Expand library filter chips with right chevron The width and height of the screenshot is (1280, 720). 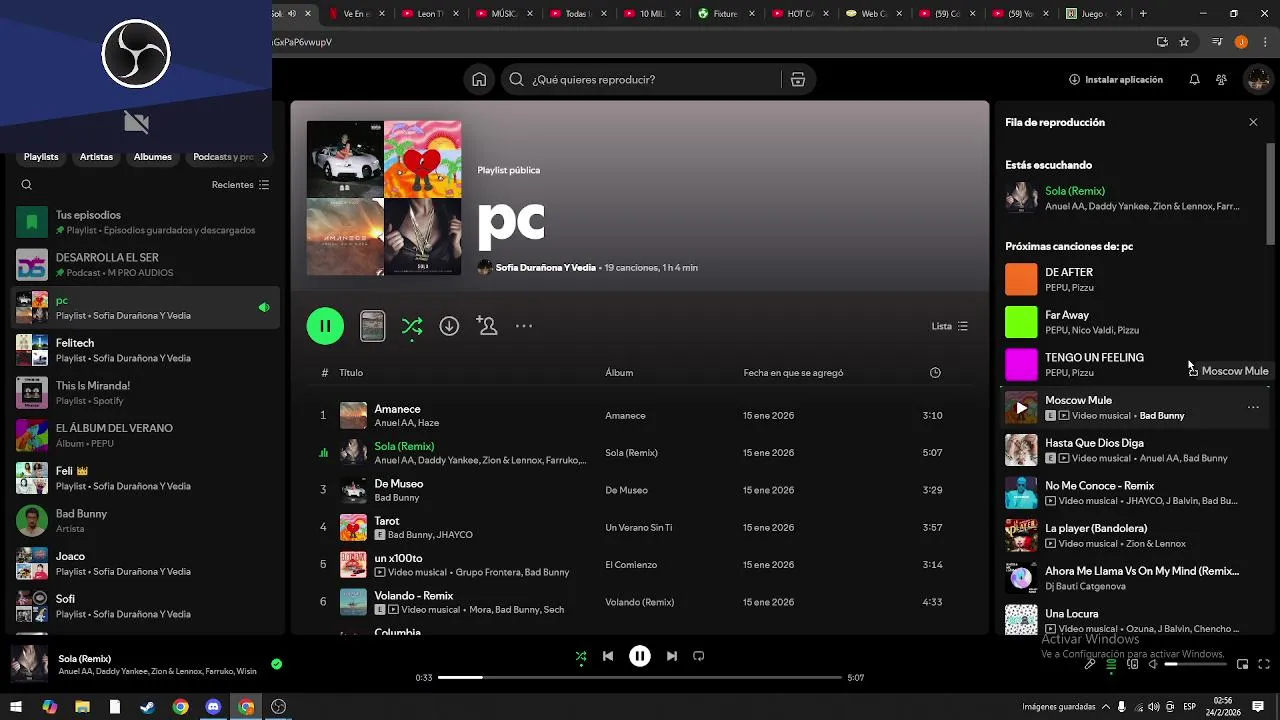coord(264,157)
